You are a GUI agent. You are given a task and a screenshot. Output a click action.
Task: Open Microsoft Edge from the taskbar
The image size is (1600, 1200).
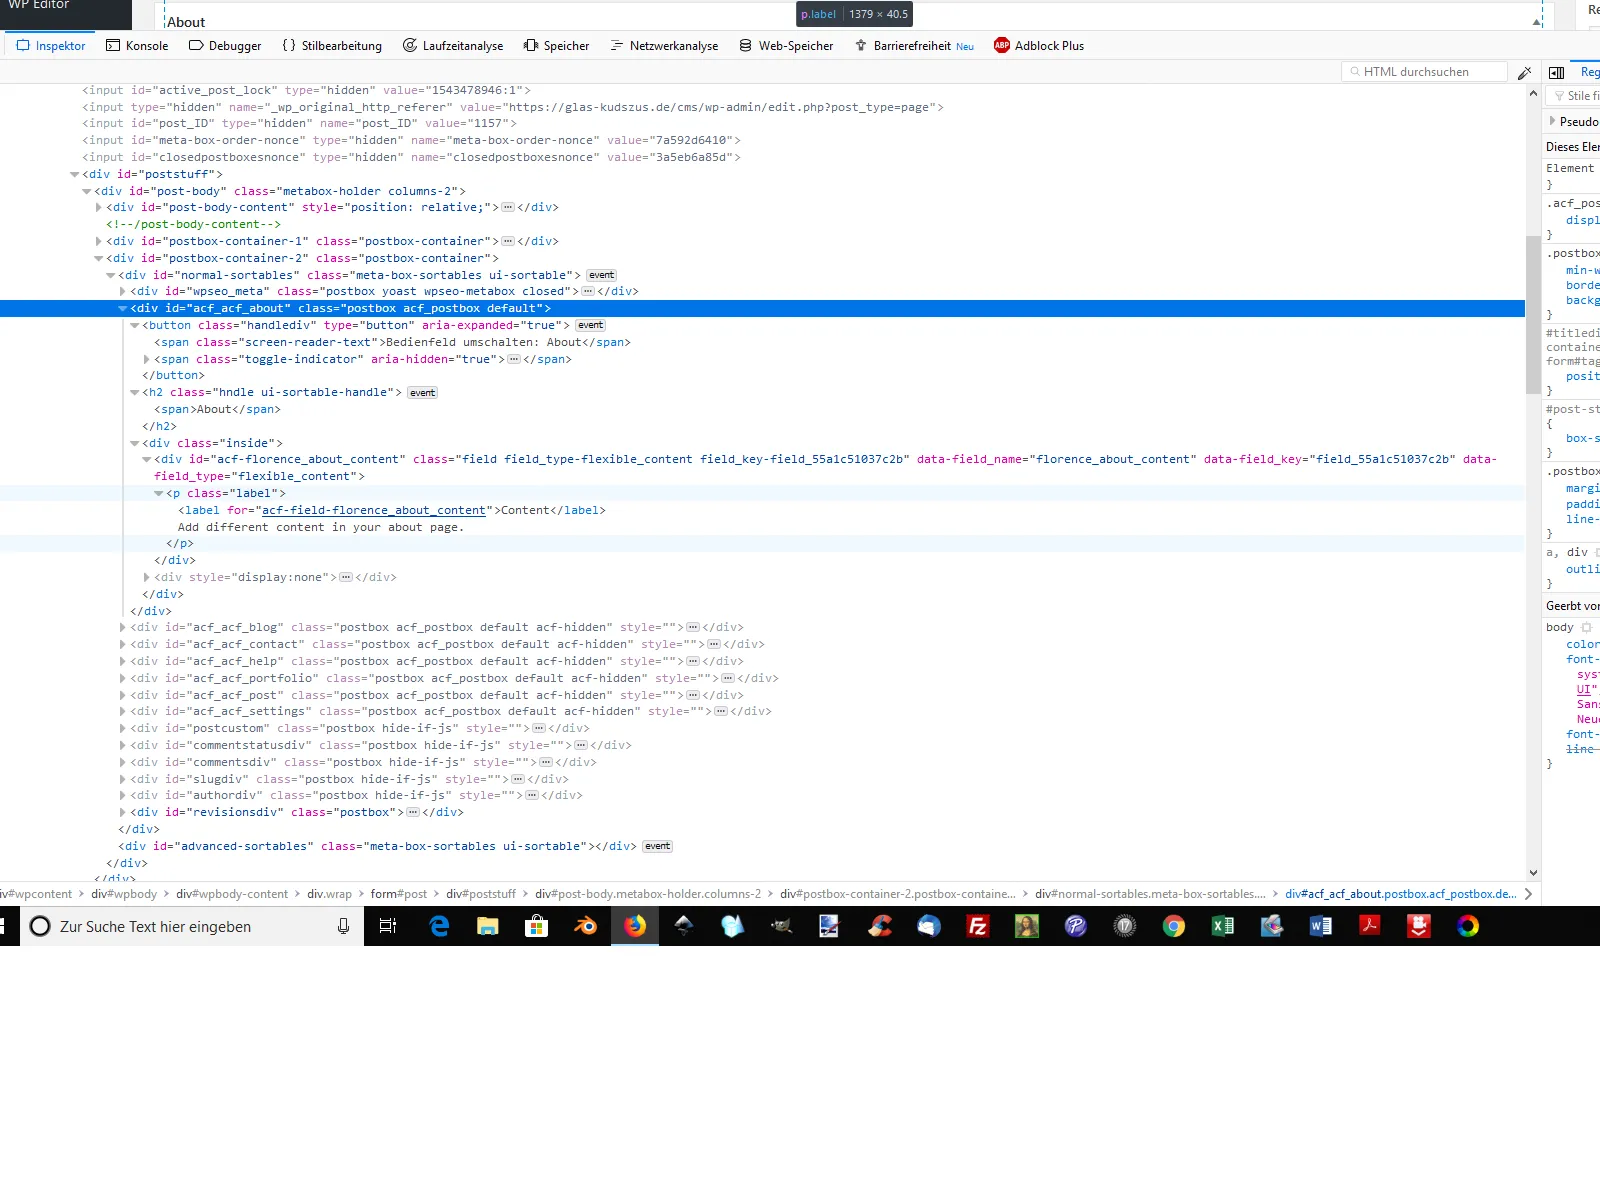click(439, 926)
